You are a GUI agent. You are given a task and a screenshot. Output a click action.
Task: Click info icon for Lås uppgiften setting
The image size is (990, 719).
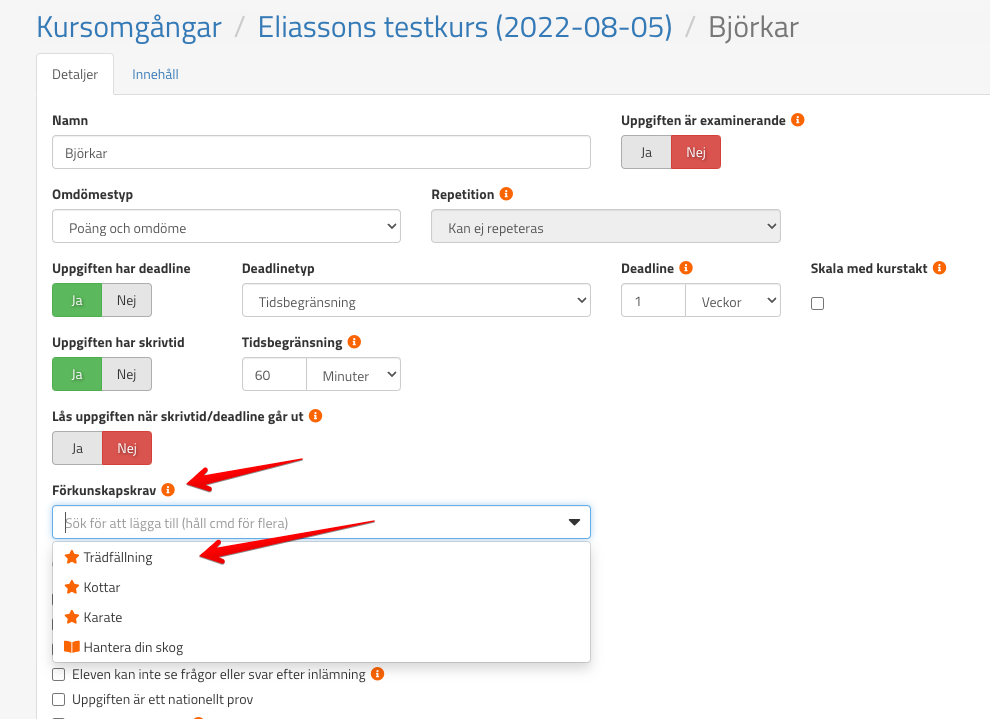click(315, 415)
